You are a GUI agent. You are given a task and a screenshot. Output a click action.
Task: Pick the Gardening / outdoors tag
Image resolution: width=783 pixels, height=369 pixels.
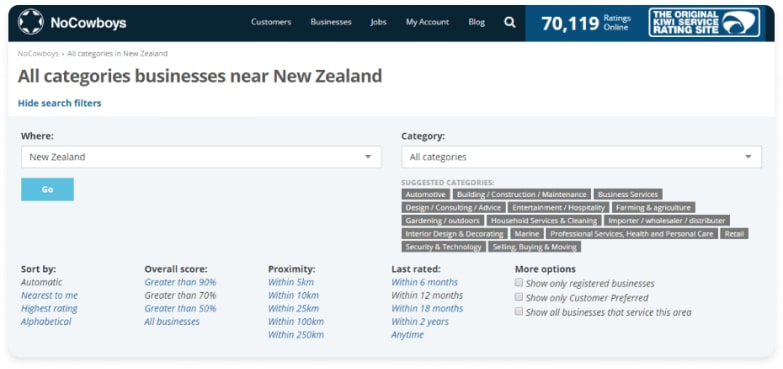tap(442, 220)
